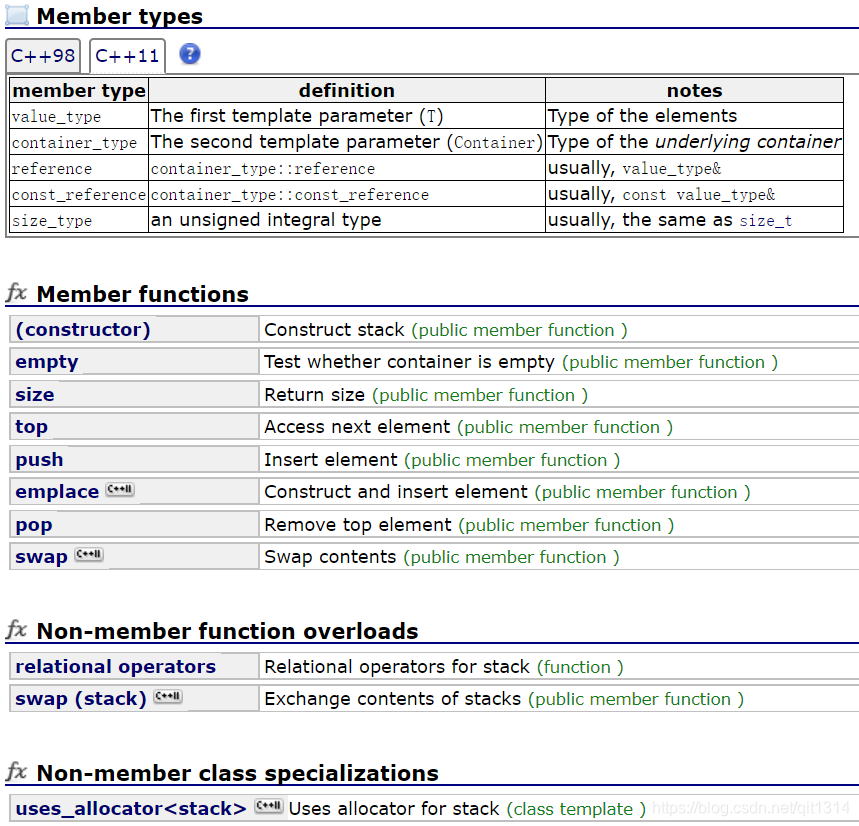Click the 'Access next element' description
The height and width of the screenshot is (826, 859).
(x=357, y=427)
